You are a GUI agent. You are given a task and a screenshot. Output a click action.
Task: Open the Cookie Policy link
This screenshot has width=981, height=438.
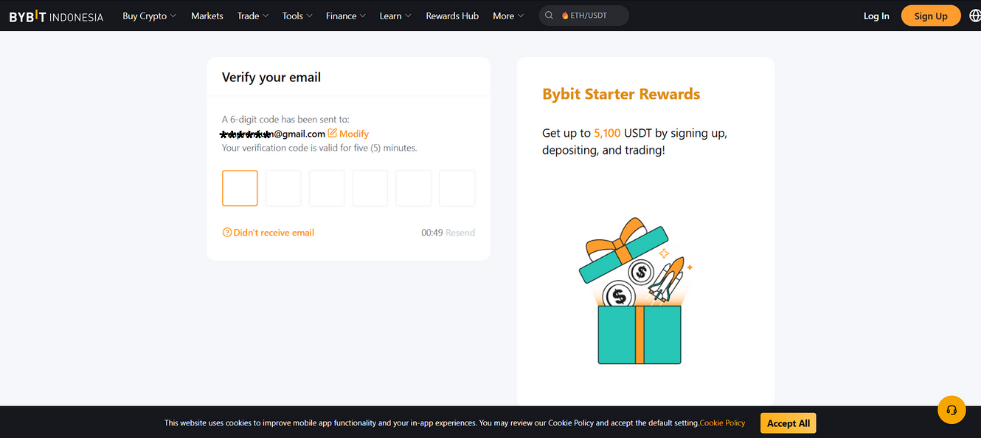722,423
